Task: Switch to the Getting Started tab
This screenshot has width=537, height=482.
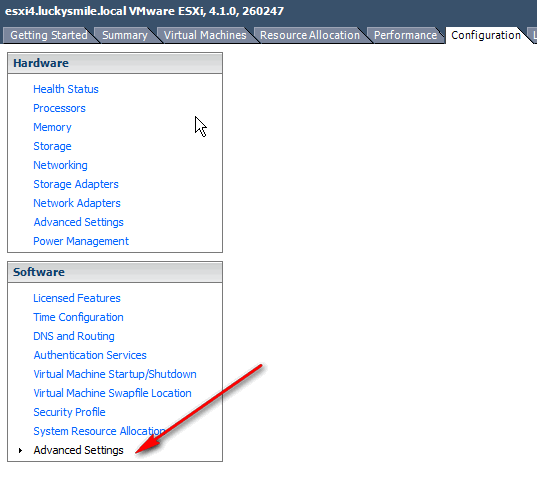Action: pyautogui.click(x=49, y=35)
